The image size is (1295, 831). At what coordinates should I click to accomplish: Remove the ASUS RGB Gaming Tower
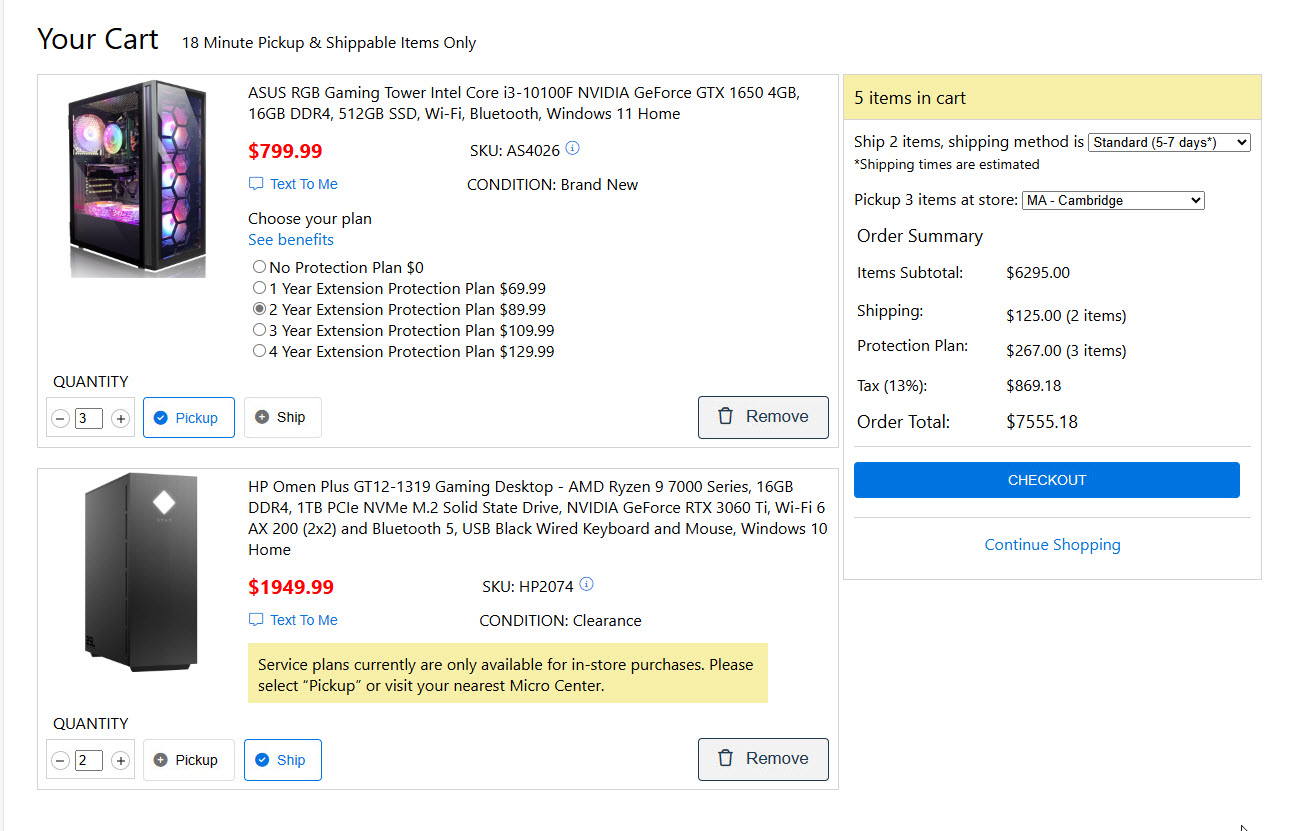tap(762, 417)
